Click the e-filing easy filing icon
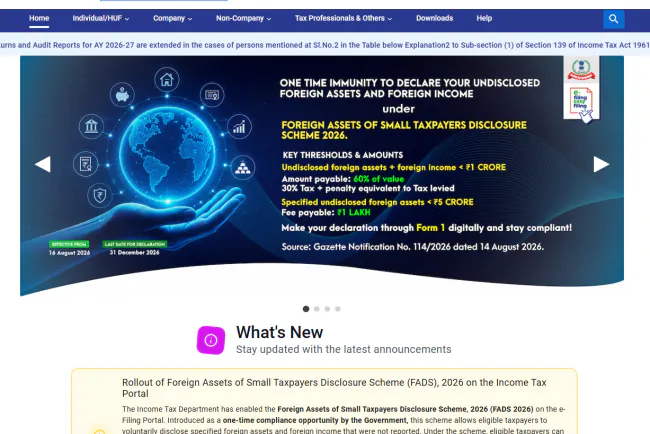 pyautogui.click(x=581, y=103)
